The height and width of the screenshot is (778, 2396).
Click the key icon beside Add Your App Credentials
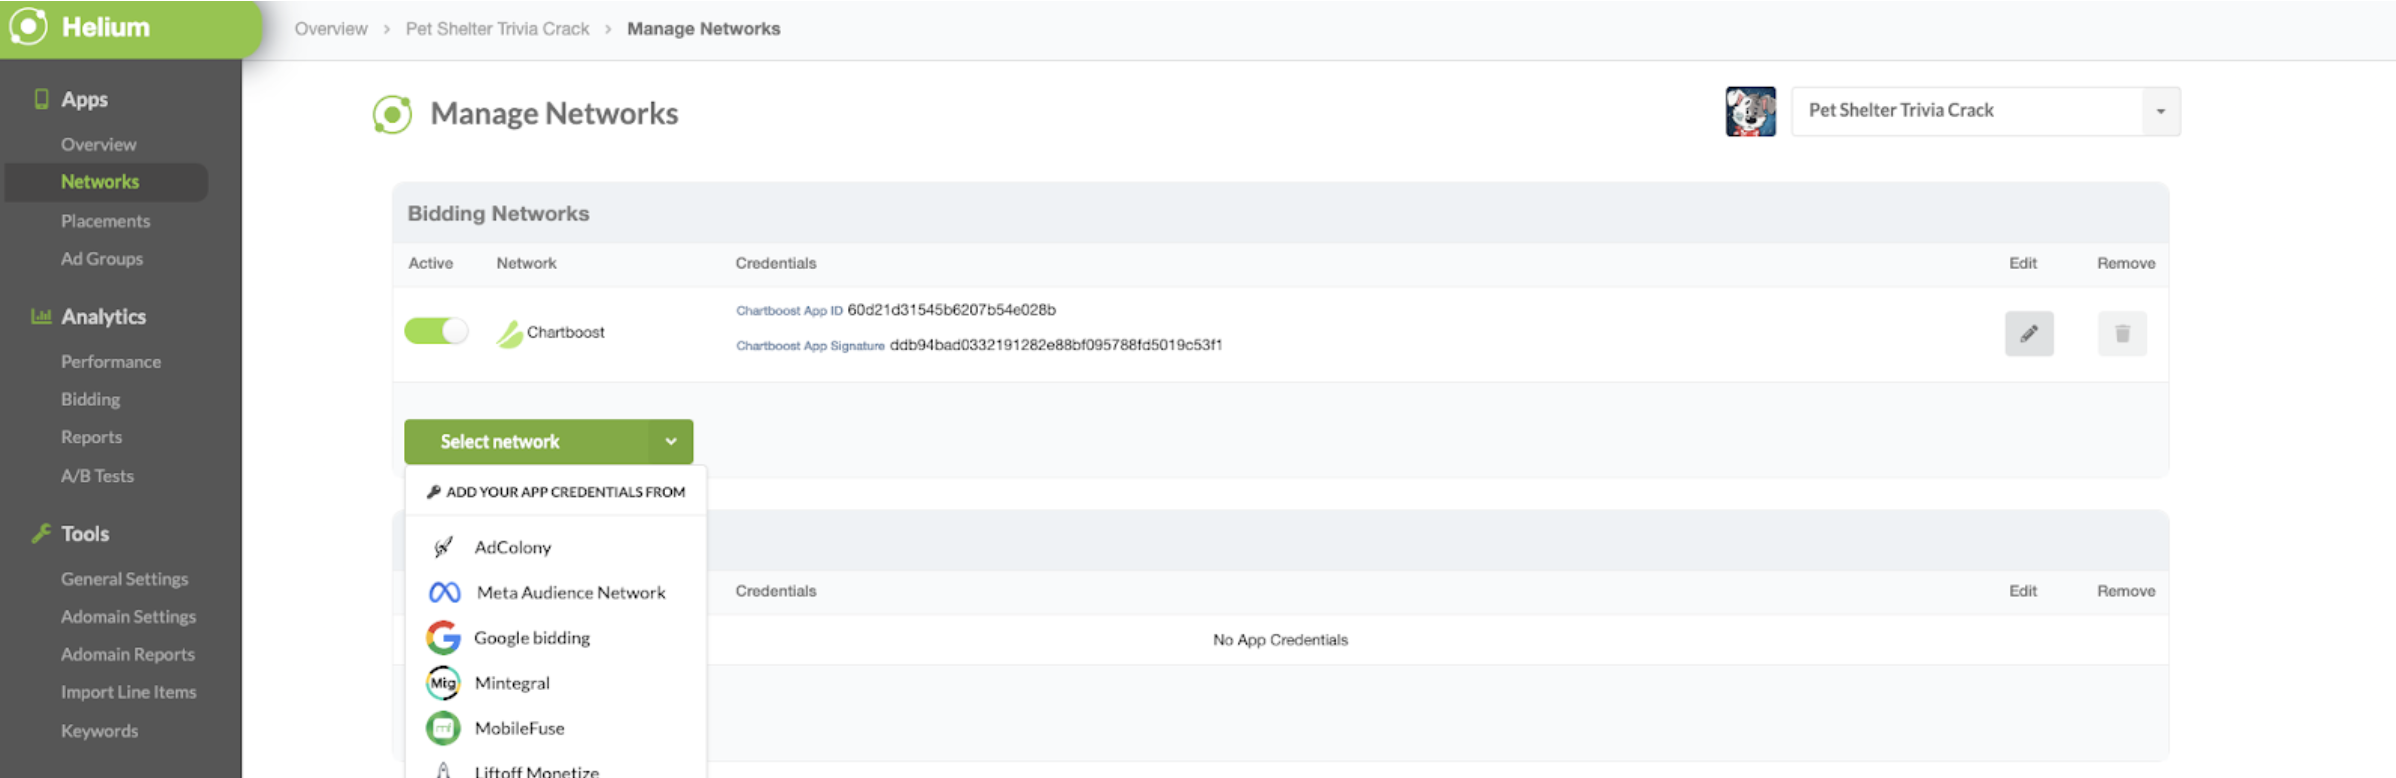coord(434,492)
